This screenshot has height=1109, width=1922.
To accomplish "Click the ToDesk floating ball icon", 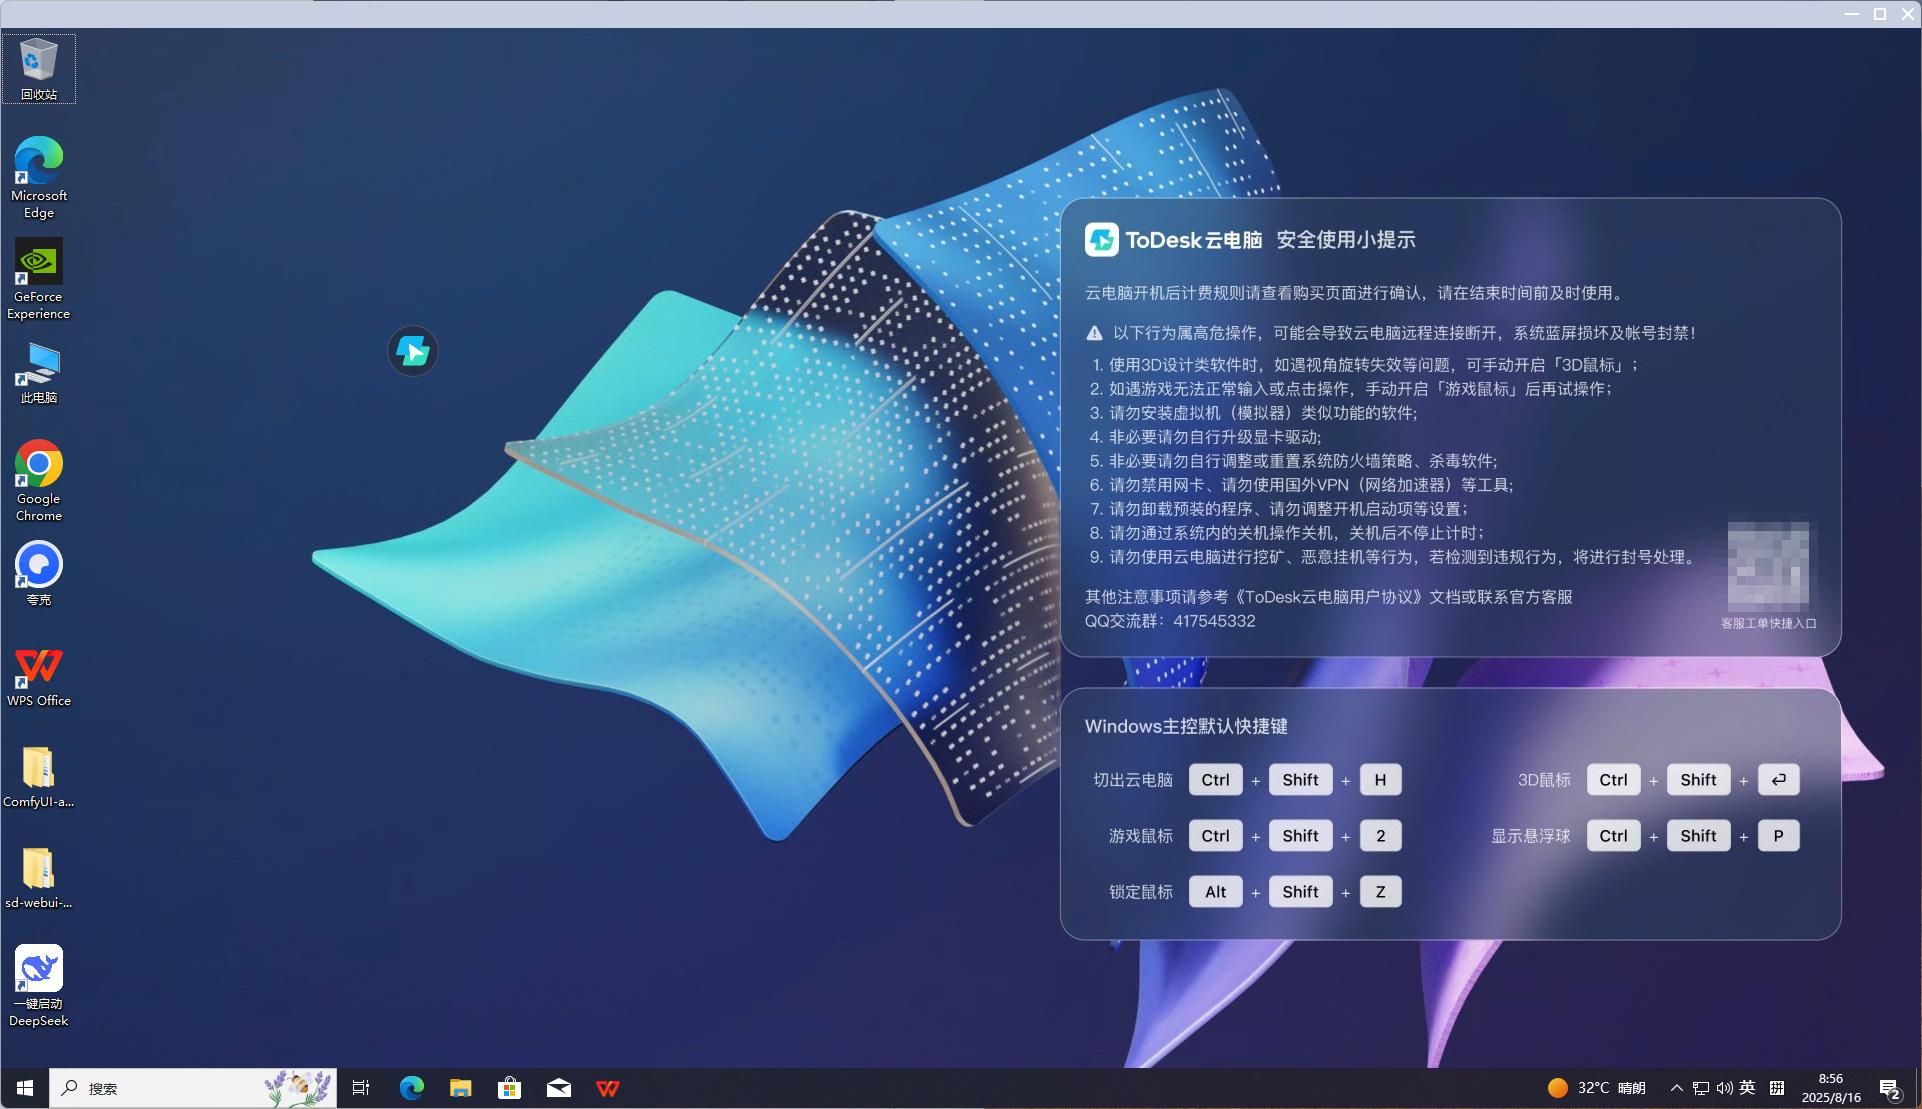I will 413,351.
